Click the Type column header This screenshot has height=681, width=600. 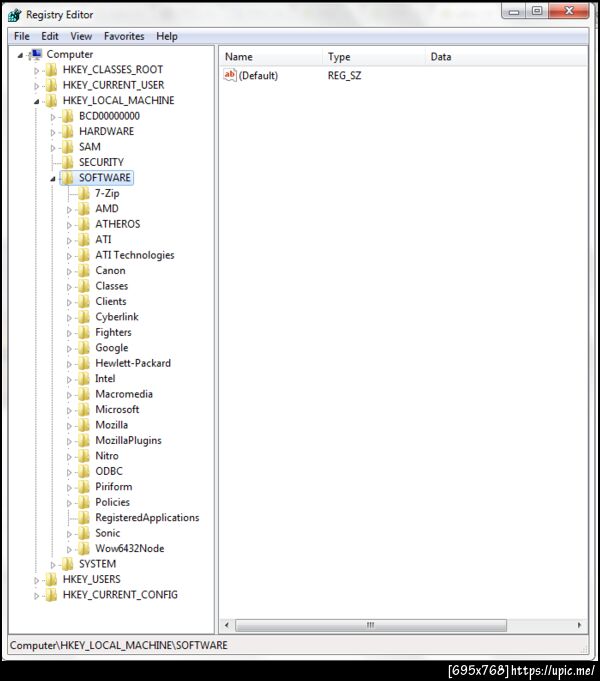375,56
